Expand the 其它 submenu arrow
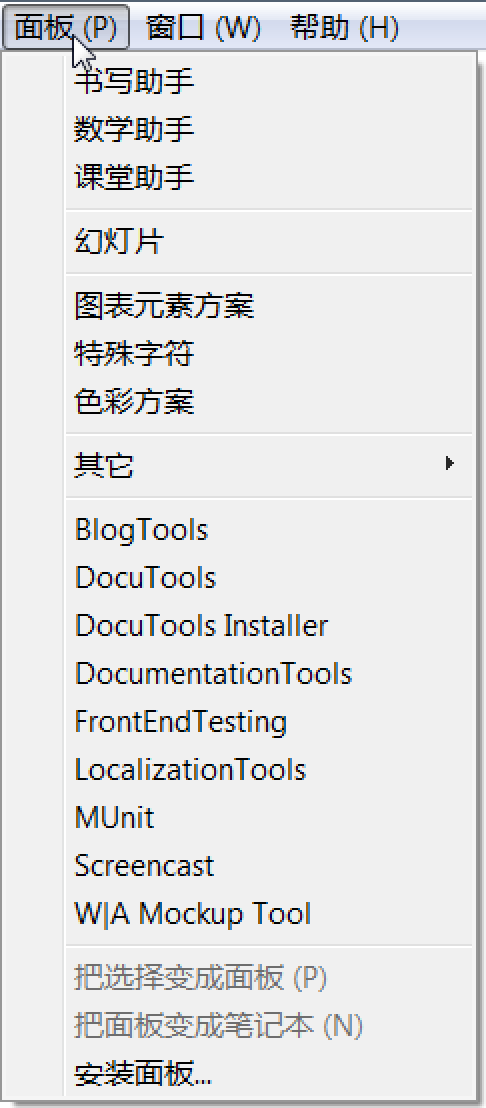This screenshot has width=486, height=1108. pyautogui.click(x=449, y=464)
